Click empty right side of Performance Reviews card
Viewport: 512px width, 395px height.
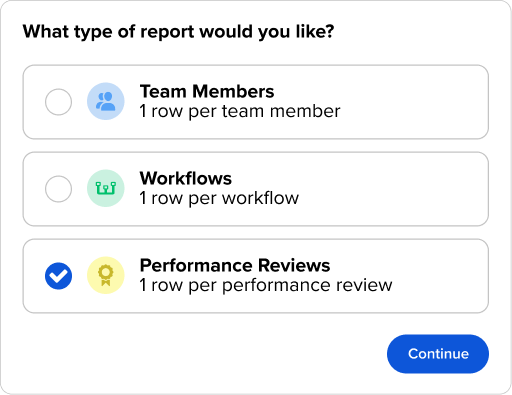[x=440, y=276]
